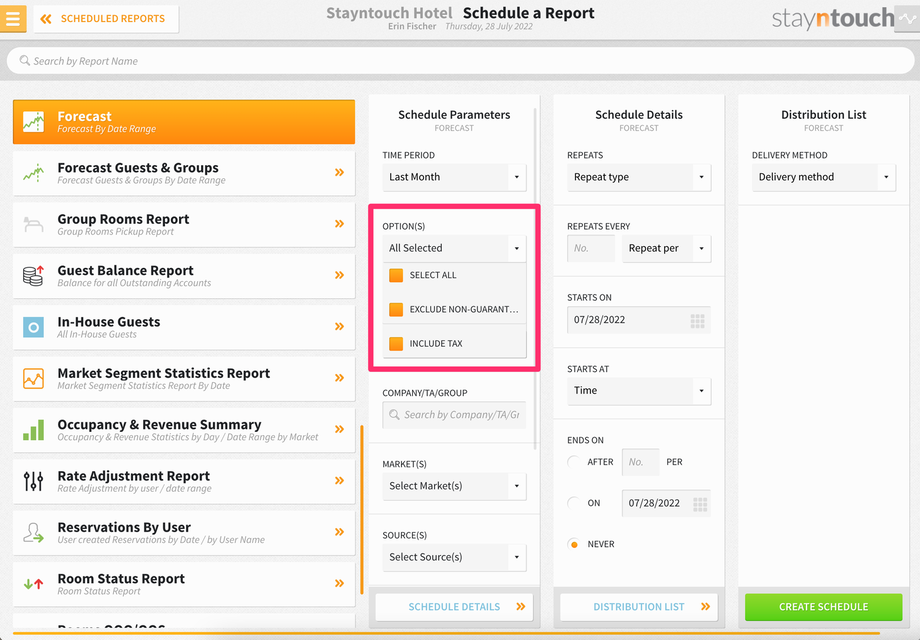920x640 pixels.
Task: Click the Starts On date field 07/28/2022
Action: 639,320
